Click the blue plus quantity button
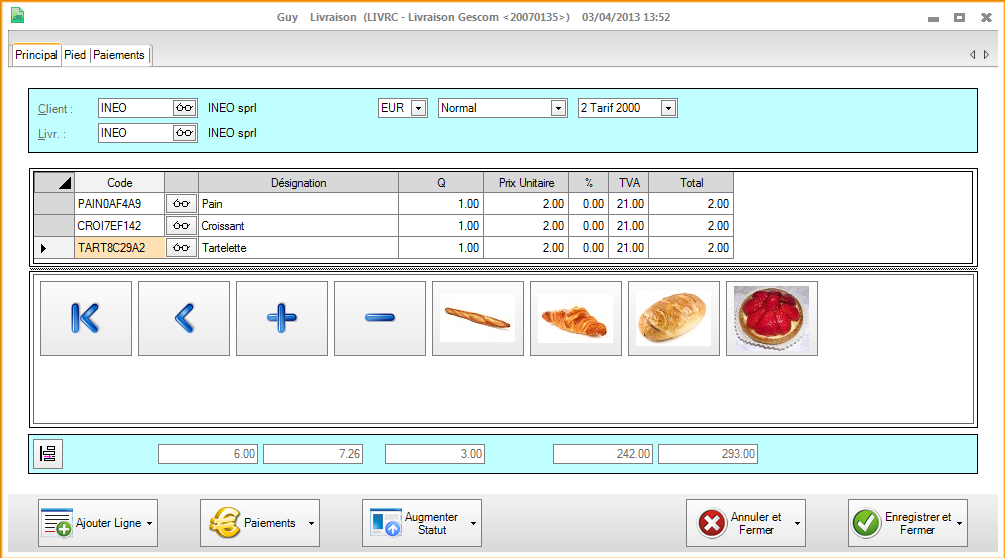Screen dimensions: 1005x558 point(282,318)
